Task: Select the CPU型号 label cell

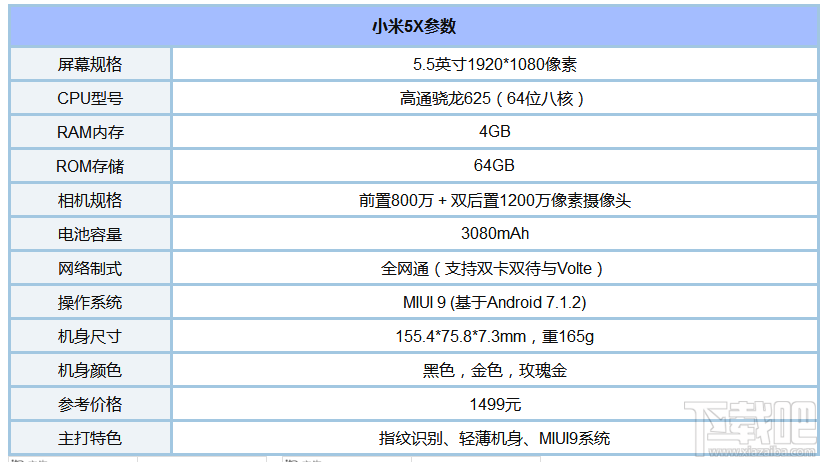Action: (90, 98)
